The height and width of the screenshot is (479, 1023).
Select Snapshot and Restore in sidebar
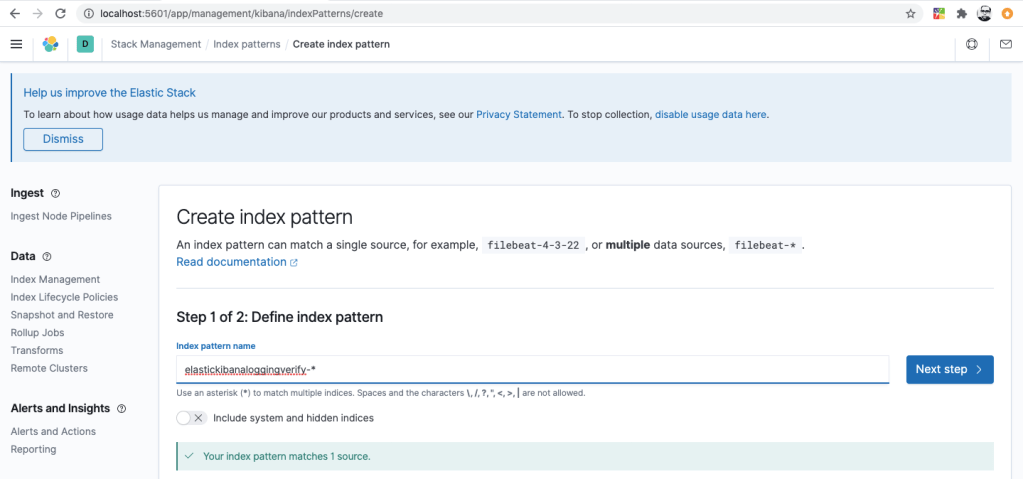[62, 315]
